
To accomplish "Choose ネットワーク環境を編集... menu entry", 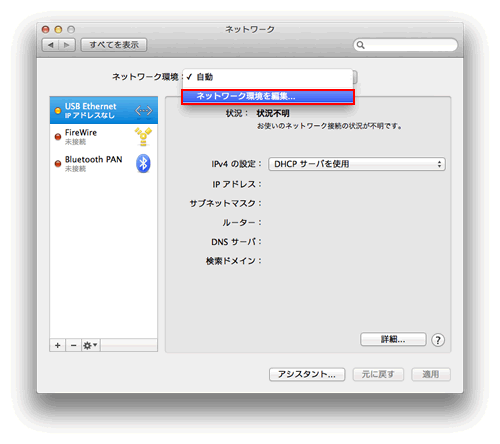I will 268,97.
